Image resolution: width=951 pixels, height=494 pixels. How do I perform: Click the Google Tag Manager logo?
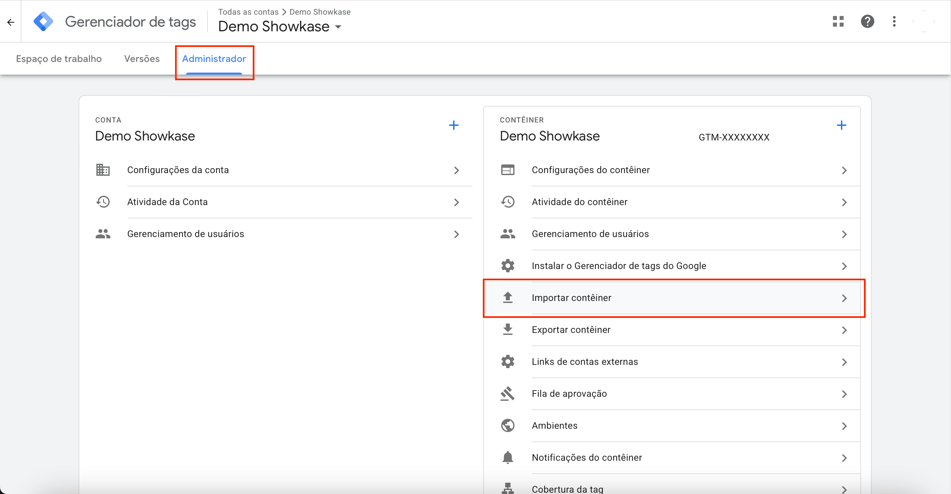(x=43, y=21)
